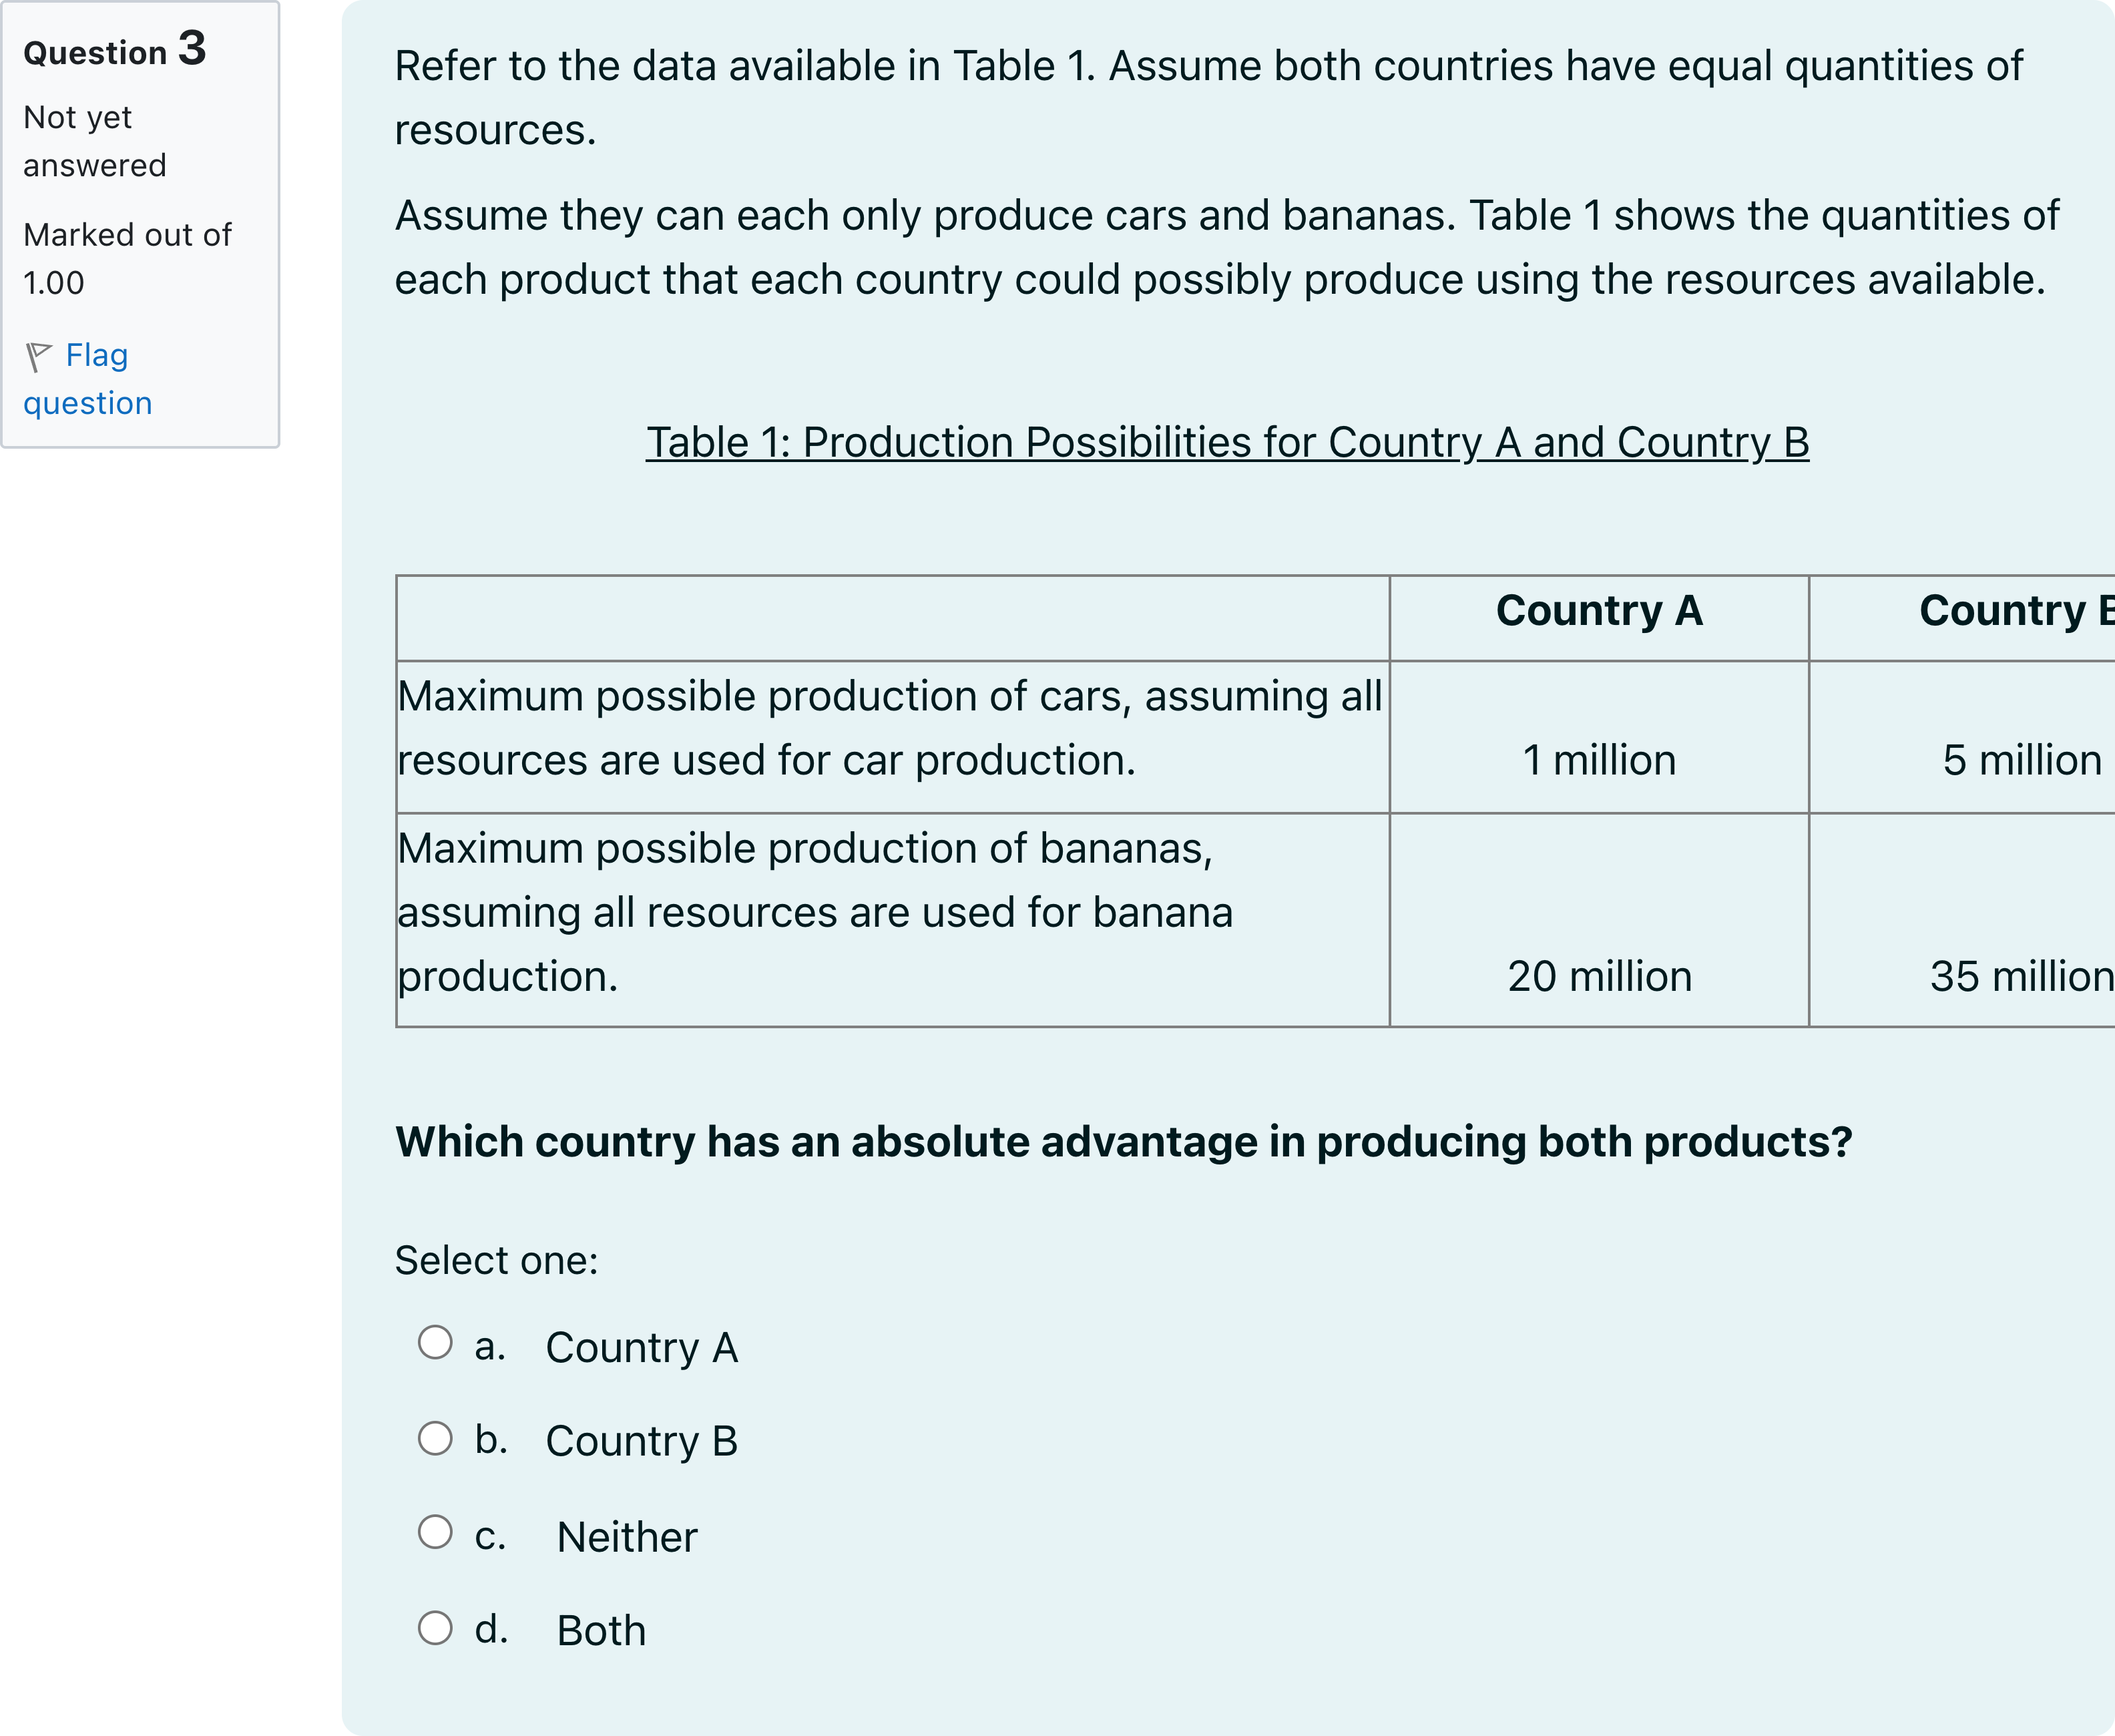Choose the radio button for option c

435,1532
